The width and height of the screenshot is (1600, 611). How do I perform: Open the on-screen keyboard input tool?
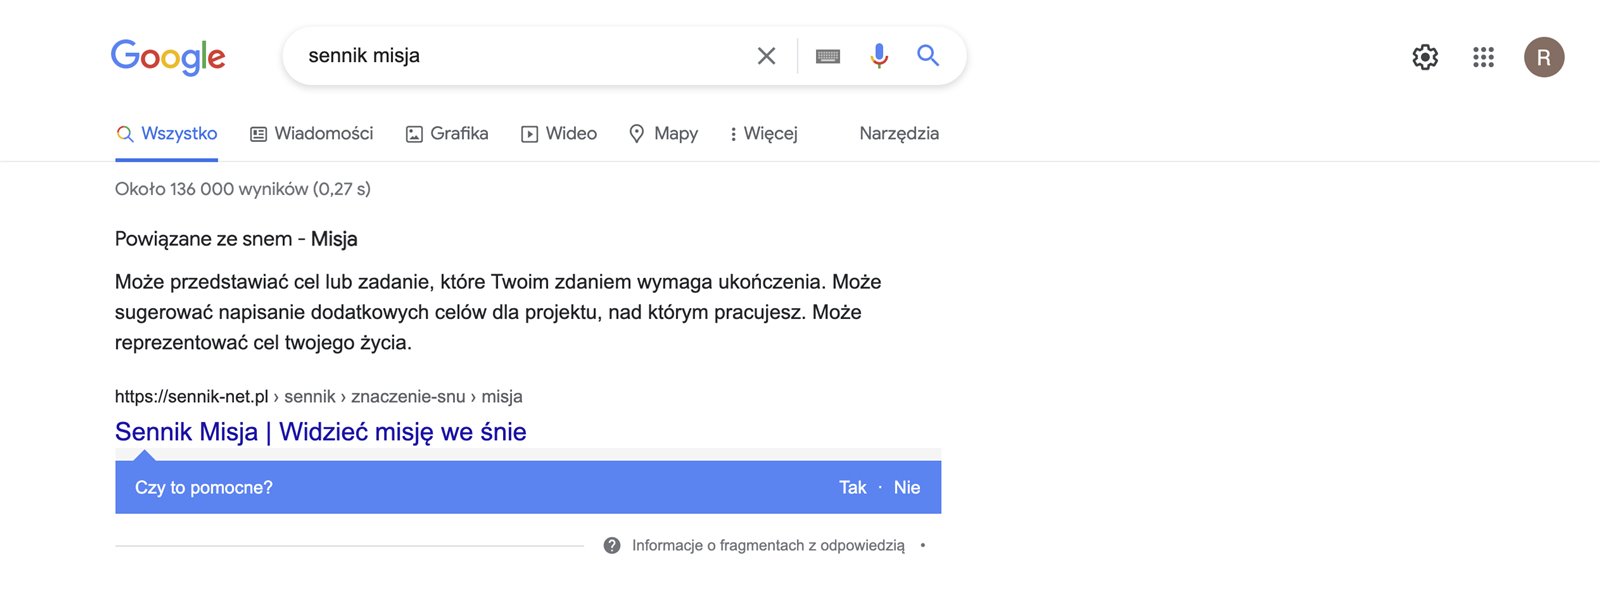pos(828,56)
